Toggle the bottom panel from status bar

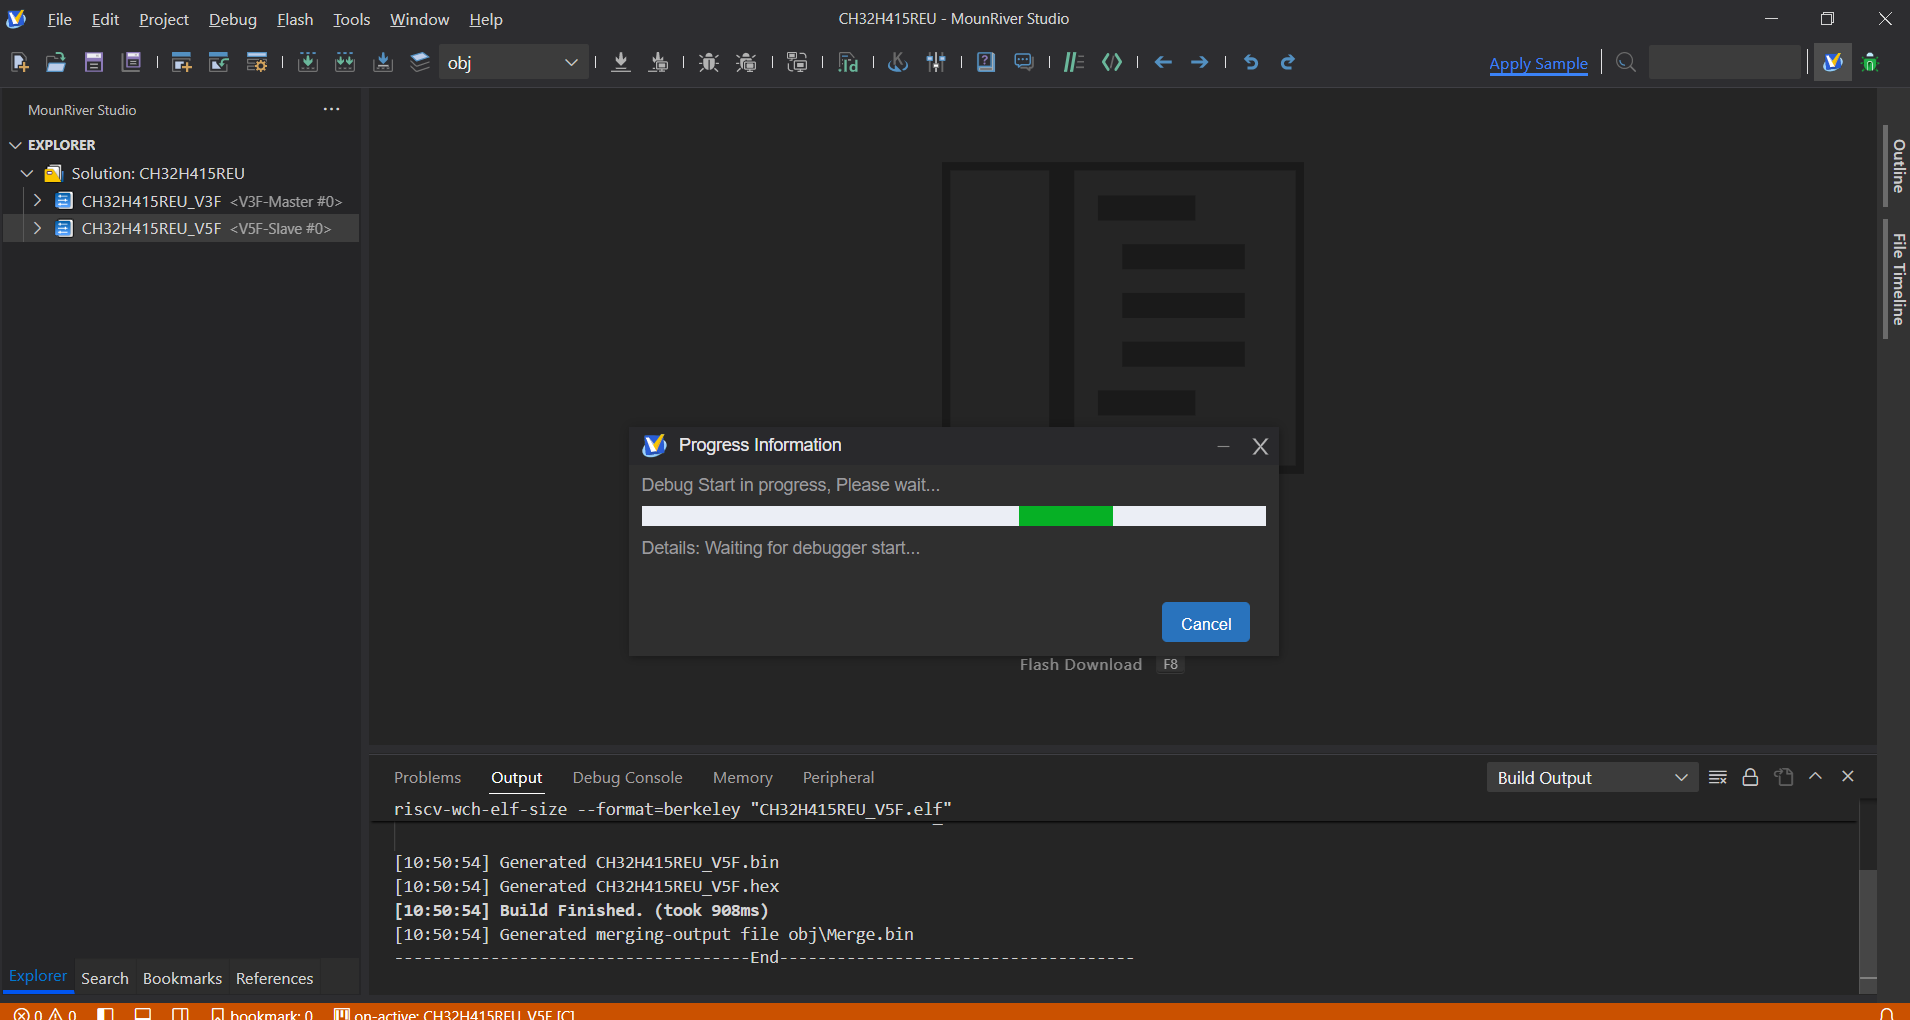[x=143, y=1013]
